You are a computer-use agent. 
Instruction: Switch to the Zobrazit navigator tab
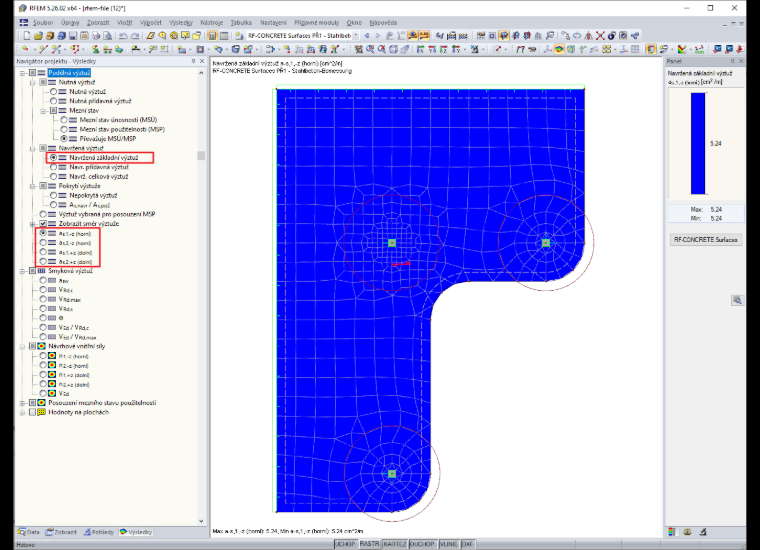(x=62, y=532)
